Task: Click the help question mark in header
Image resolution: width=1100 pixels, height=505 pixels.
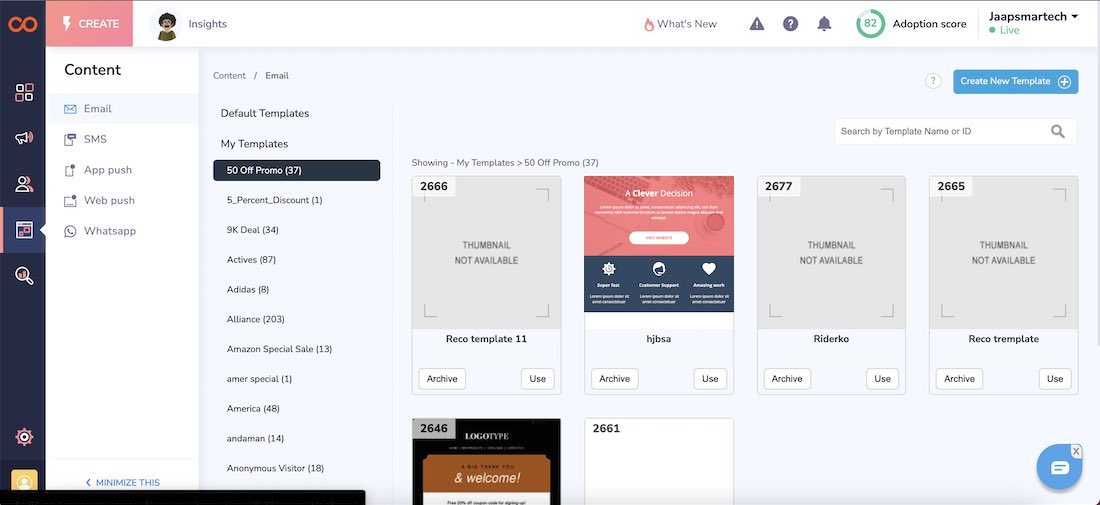Action: click(790, 24)
